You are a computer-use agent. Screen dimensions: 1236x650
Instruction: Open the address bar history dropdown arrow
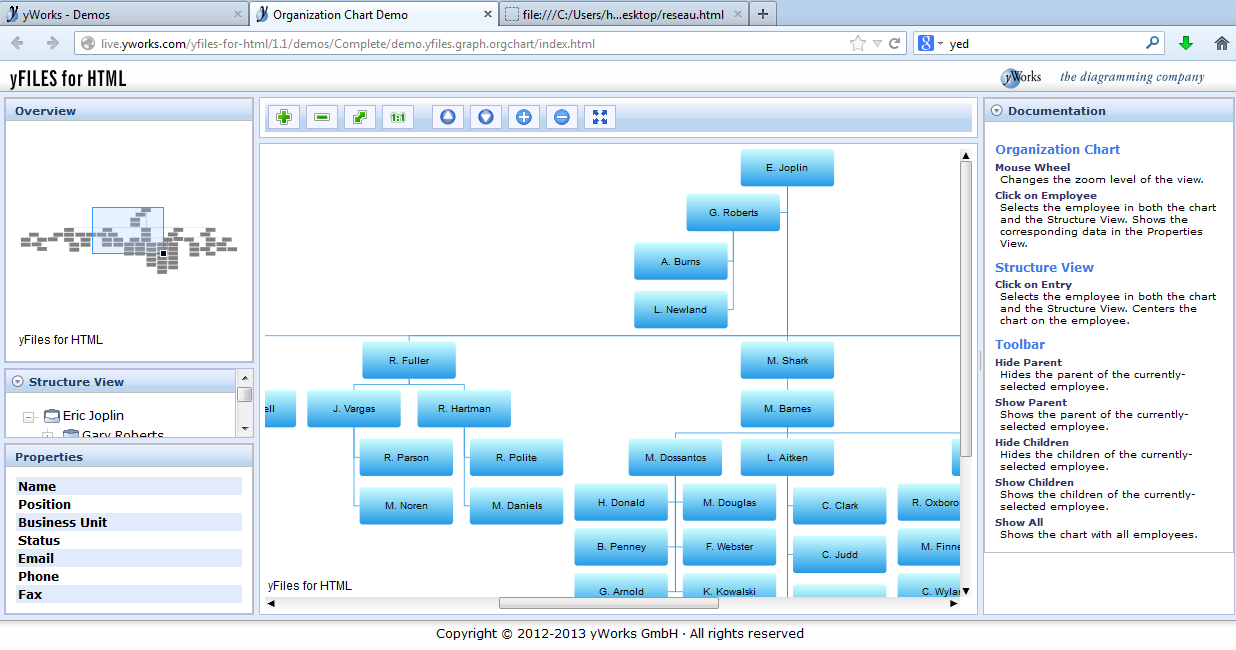(x=877, y=44)
